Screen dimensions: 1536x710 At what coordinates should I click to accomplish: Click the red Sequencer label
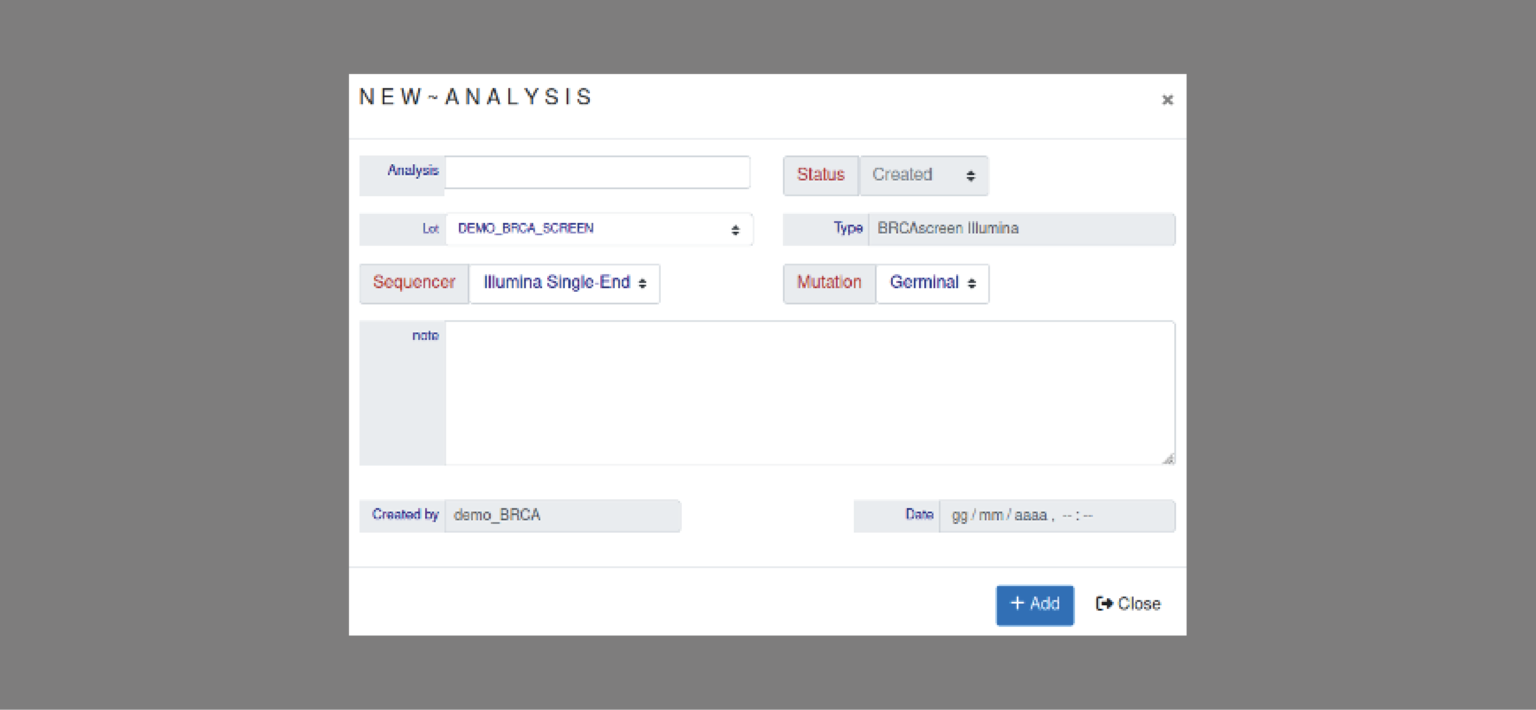pyautogui.click(x=414, y=283)
